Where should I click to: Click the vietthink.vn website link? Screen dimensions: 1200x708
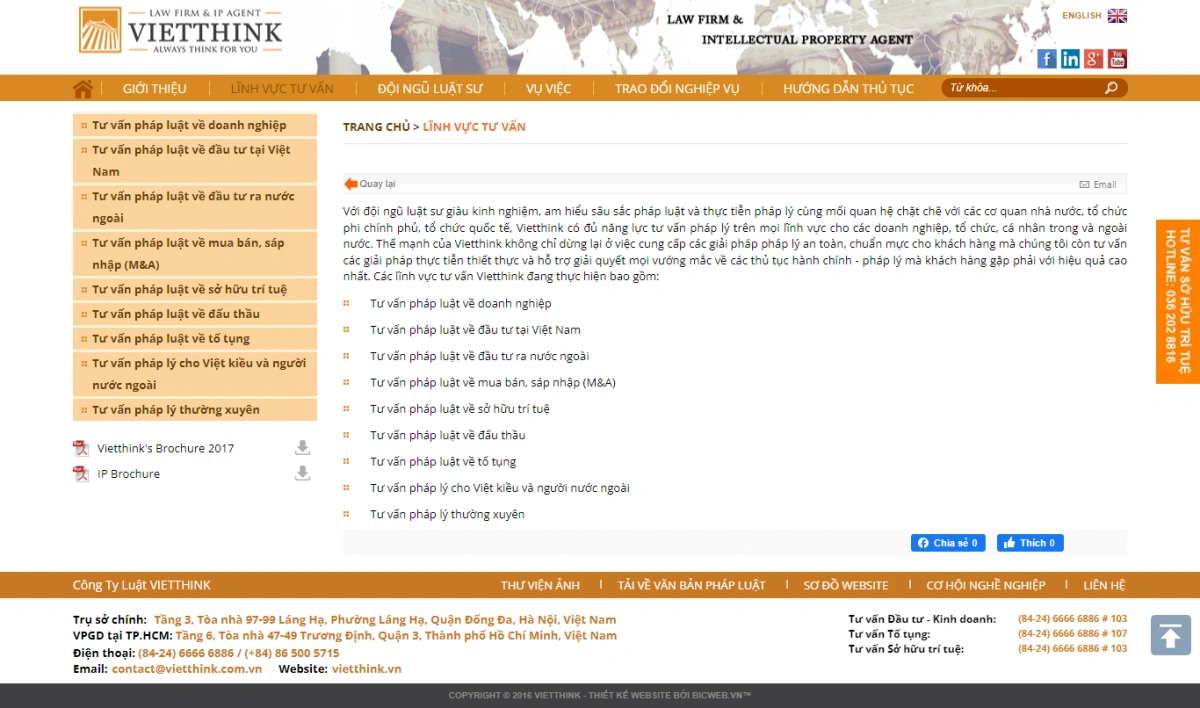(367, 669)
